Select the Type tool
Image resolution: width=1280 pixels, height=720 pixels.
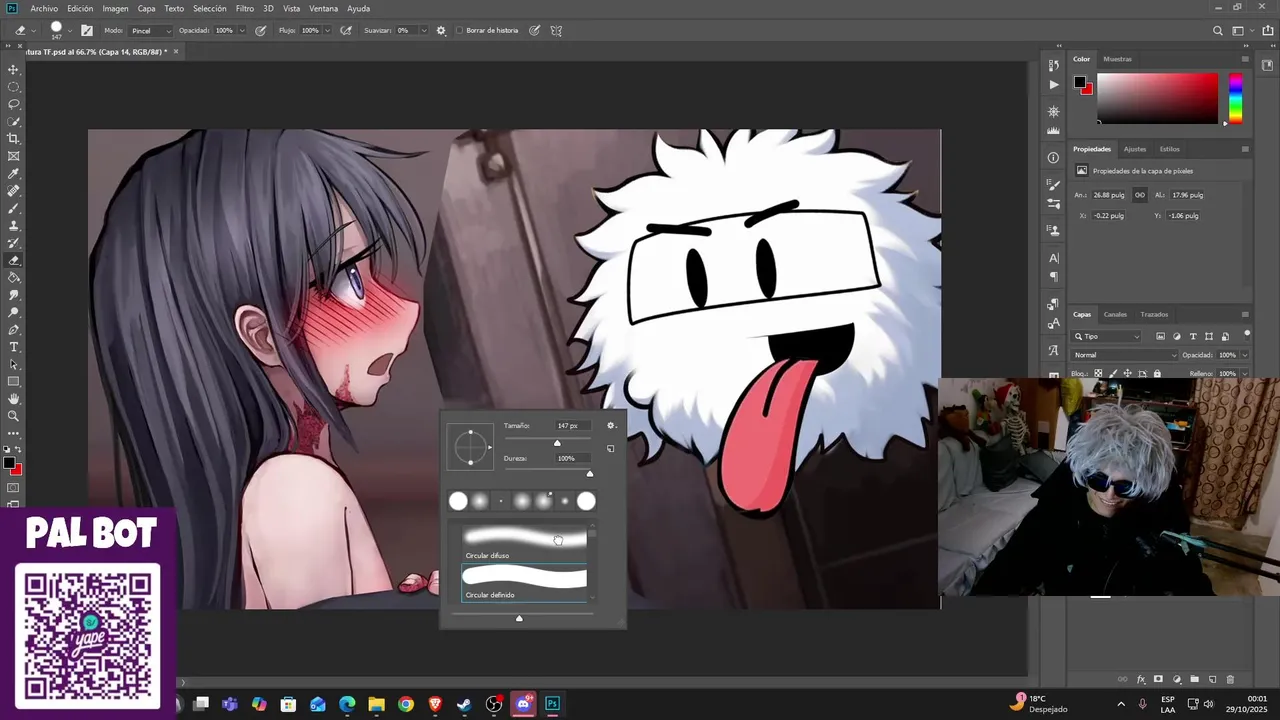[14, 347]
